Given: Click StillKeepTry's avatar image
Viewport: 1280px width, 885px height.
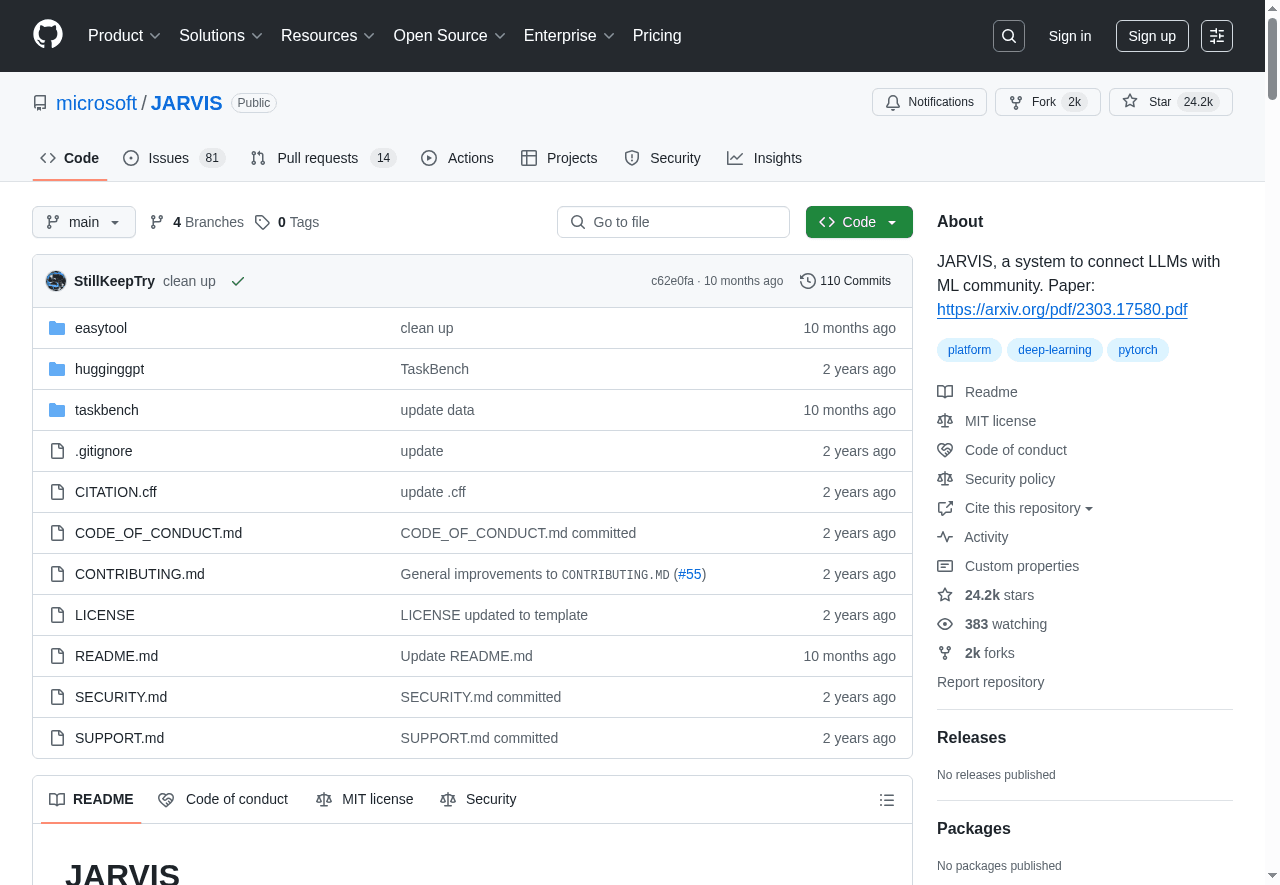Looking at the screenshot, I should click(56, 281).
